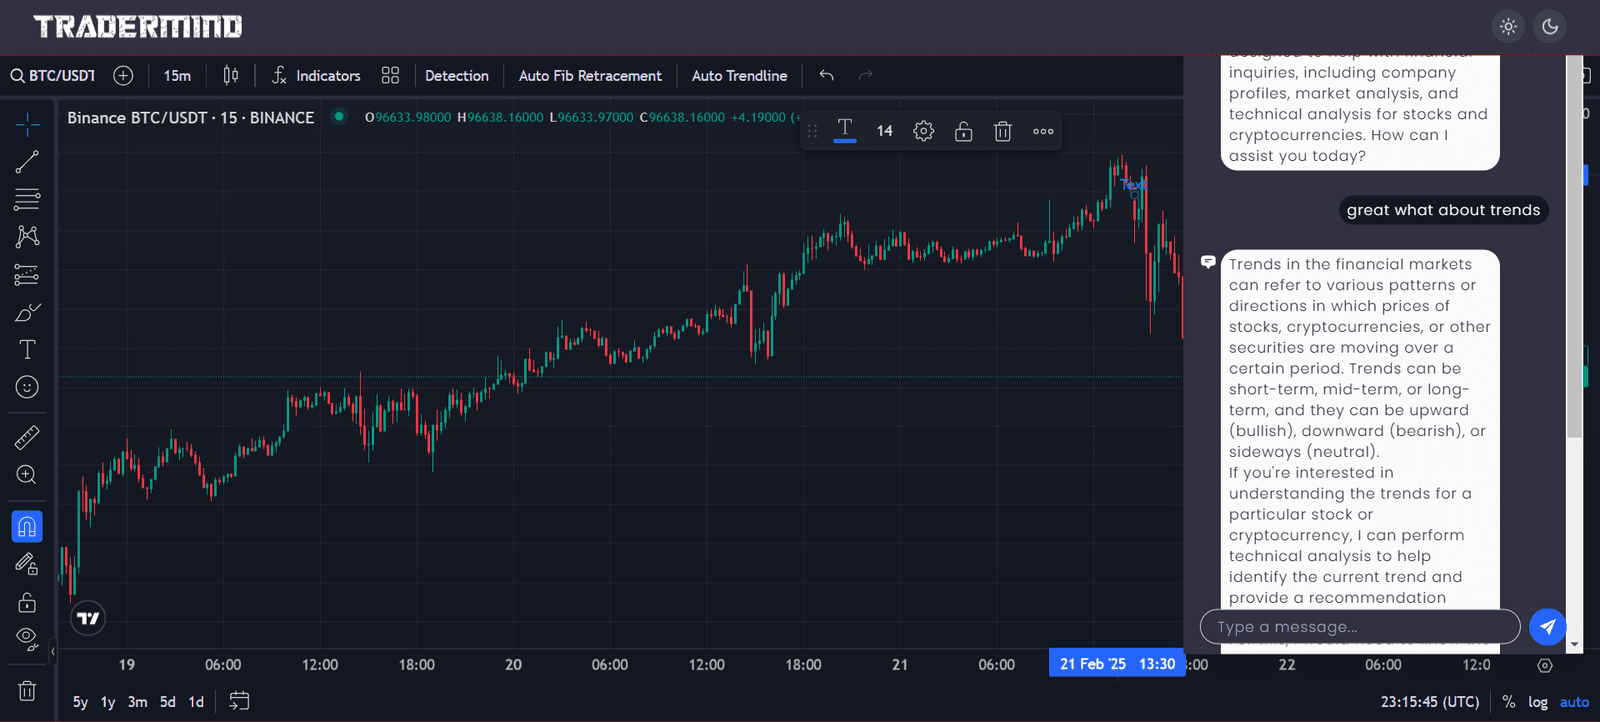Select the 5y time range
1600x722 pixels.
point(80,702)
